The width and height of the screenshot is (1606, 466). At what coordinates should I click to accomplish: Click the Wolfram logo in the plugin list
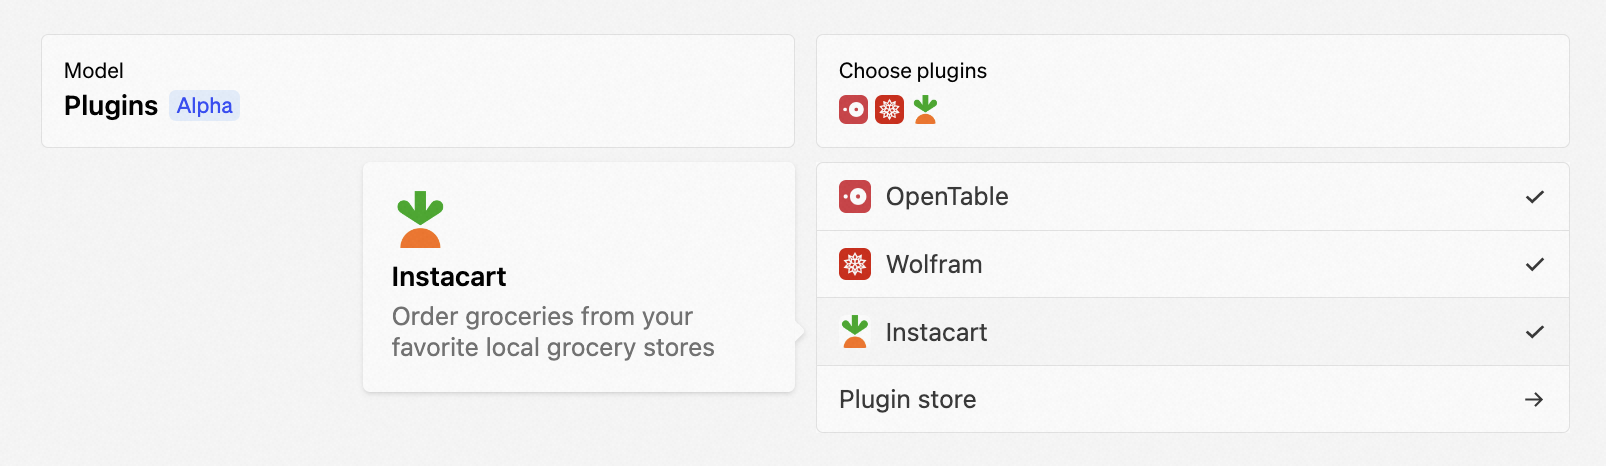tap(855, 264)
